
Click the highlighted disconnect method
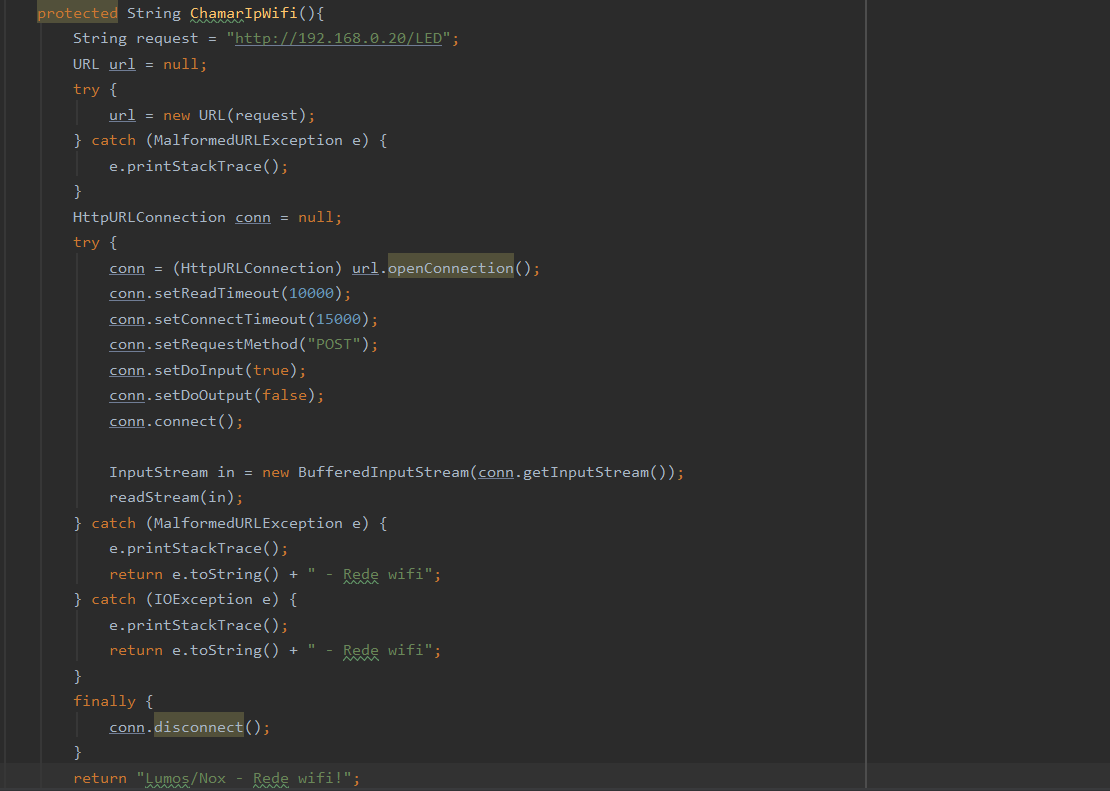[198, 727]
